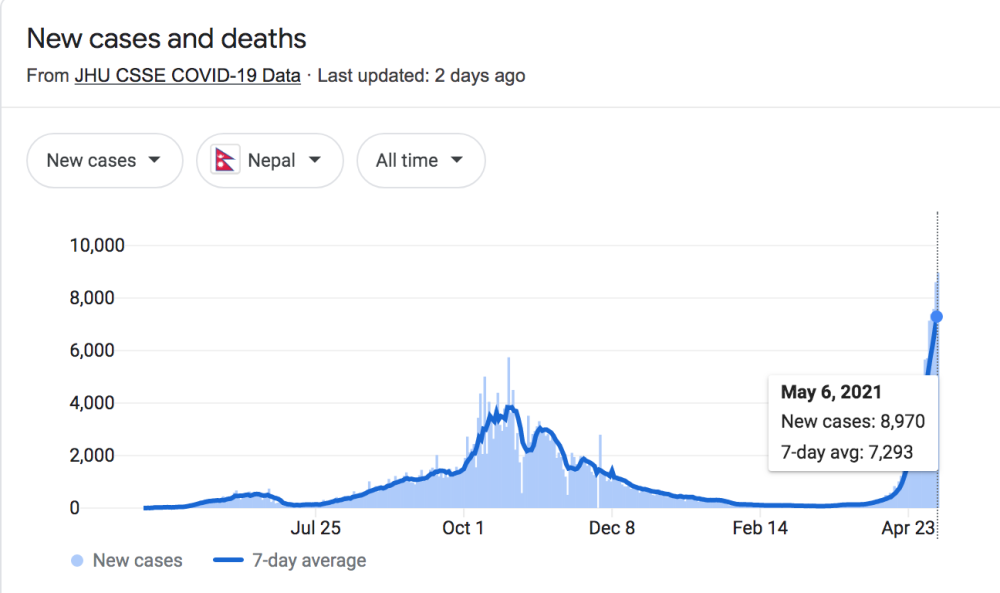Click the arrow next to All time

pyautogui.click(x=457, y=160)
